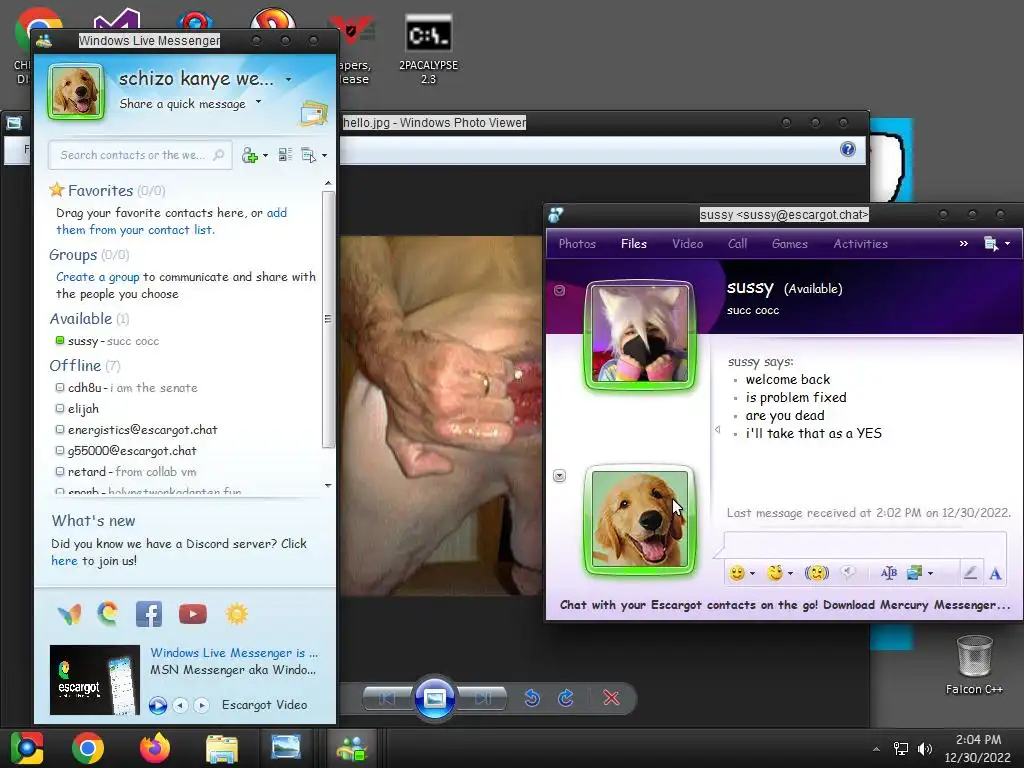Image resolution: width=1024 pixels, height=768 pixels.
Task: Open 'Windows Live Messenger is ...' video link
Action: click(234, 653)
